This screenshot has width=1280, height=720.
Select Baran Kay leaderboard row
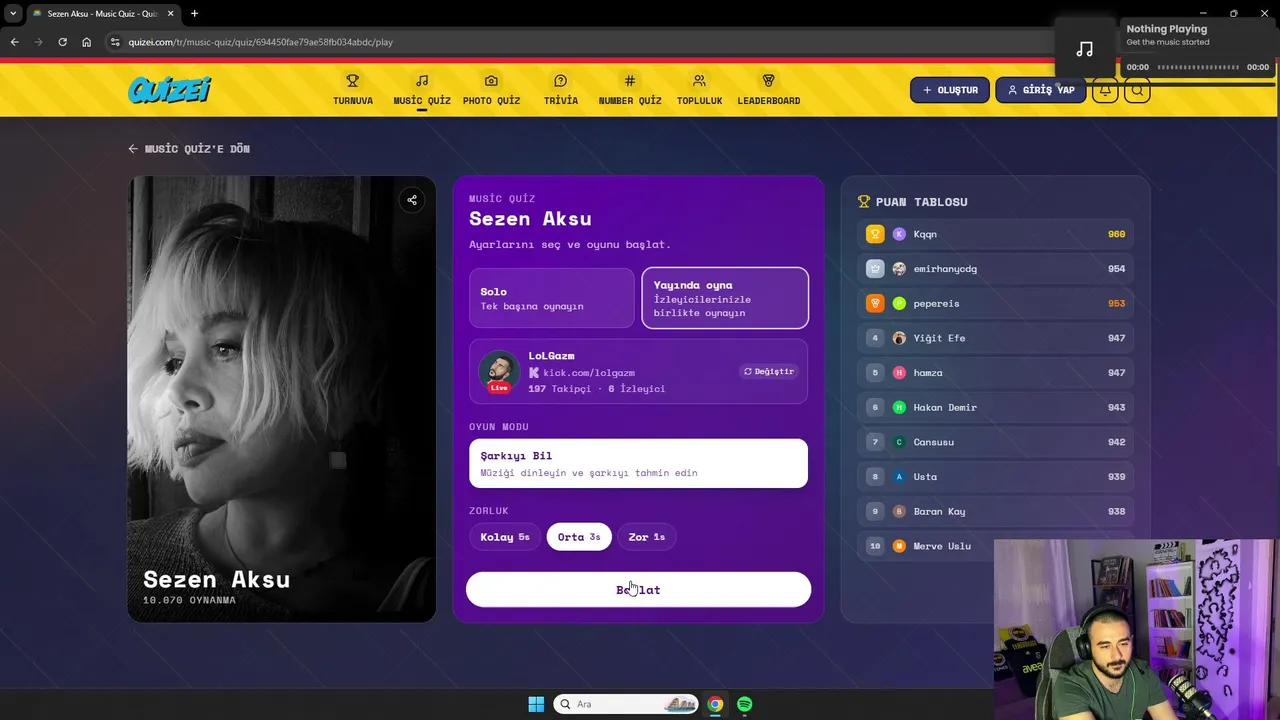996,511
